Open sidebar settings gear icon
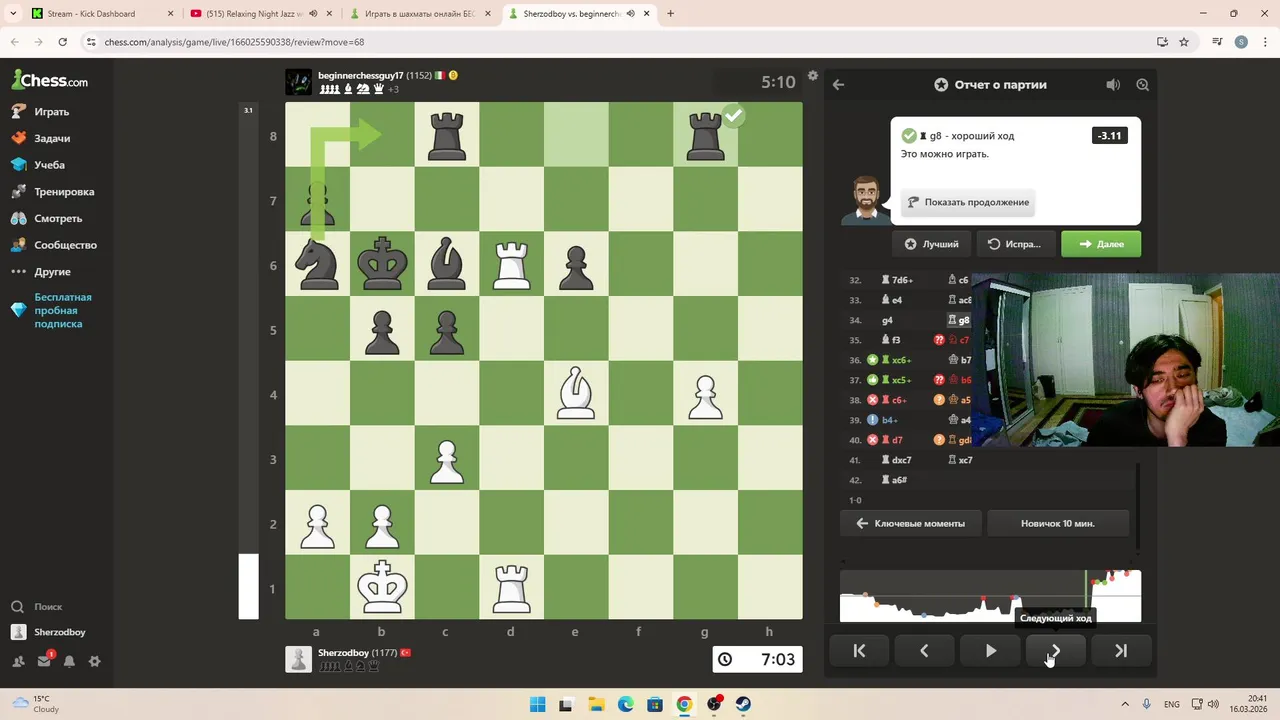Screen dimensions: 1280x720 point(94,661)
